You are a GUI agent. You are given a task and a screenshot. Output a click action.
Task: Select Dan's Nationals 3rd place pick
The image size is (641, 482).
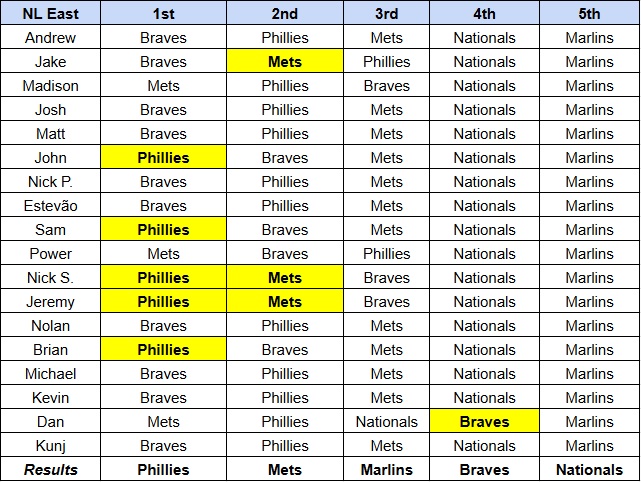coord(386,422)
